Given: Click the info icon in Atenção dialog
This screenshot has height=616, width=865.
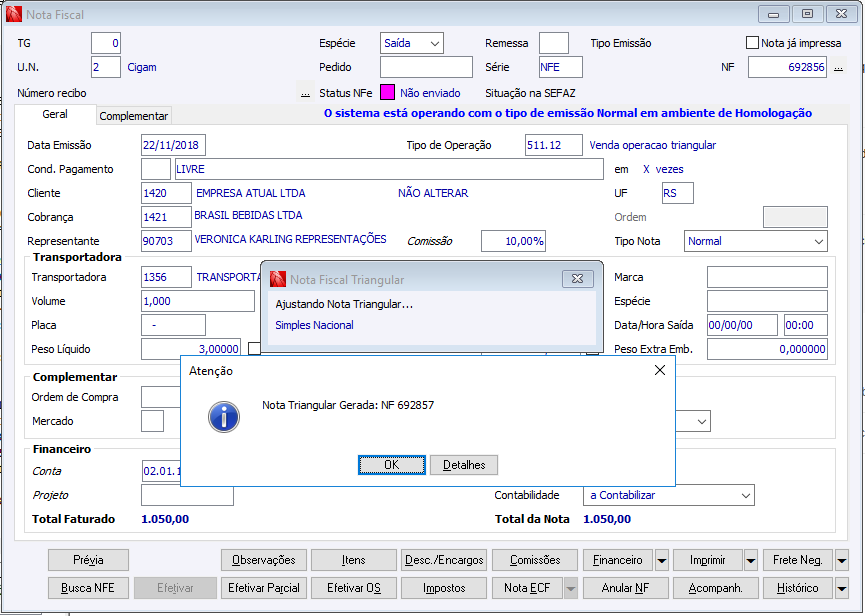Looking at the screenshot, I should coord(224,417).
